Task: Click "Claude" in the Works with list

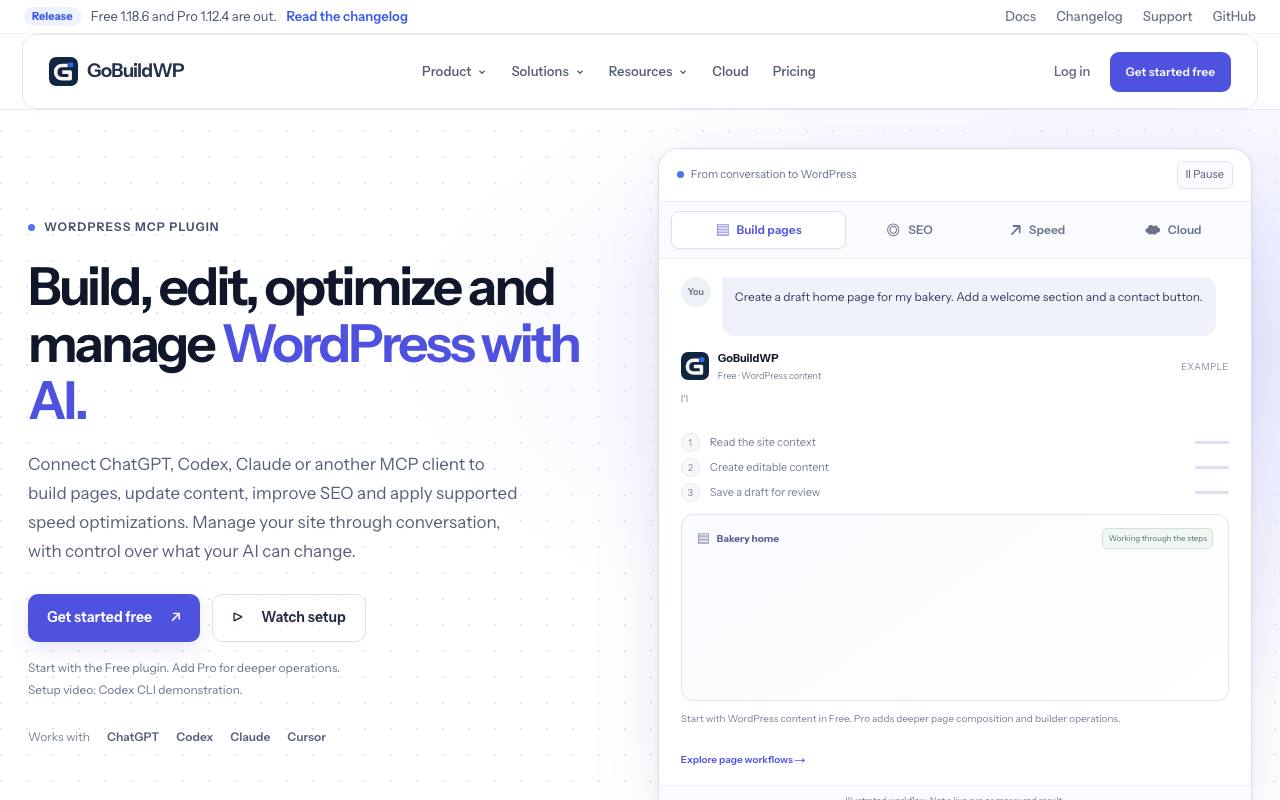Action: 250,737
